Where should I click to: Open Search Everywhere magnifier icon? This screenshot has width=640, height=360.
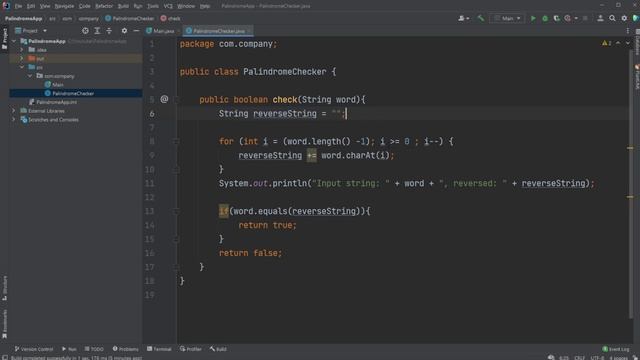point(612,18)
